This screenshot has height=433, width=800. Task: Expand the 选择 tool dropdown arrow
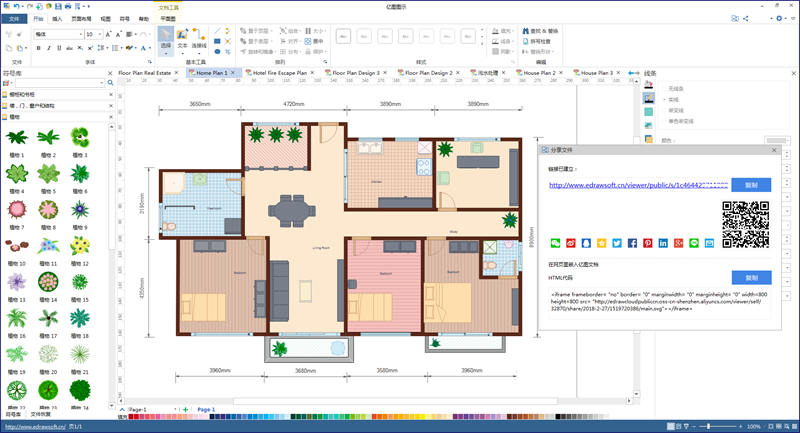click(x=165, y=53)
